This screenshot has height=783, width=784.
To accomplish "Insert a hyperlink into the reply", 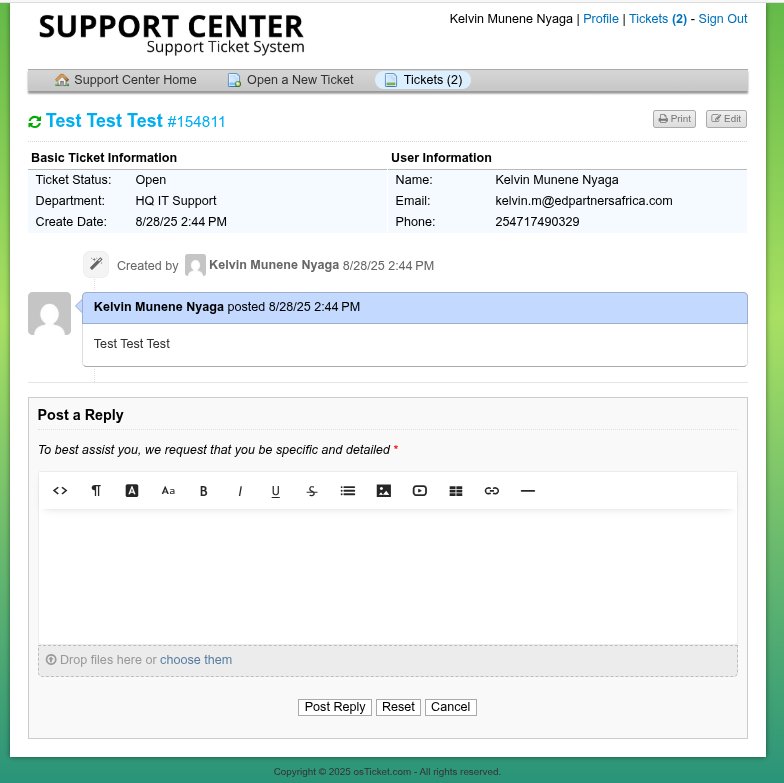I will (x=492, y=491).
